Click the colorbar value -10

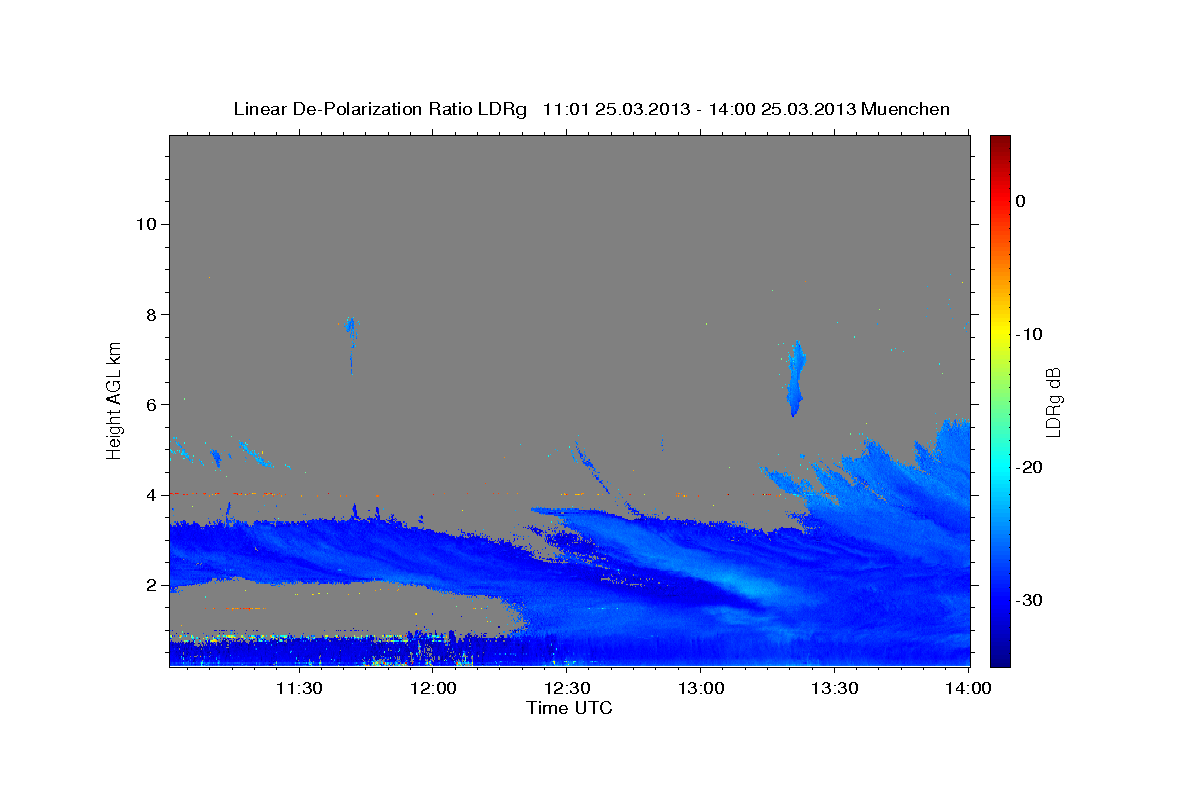click(1029, 334)
